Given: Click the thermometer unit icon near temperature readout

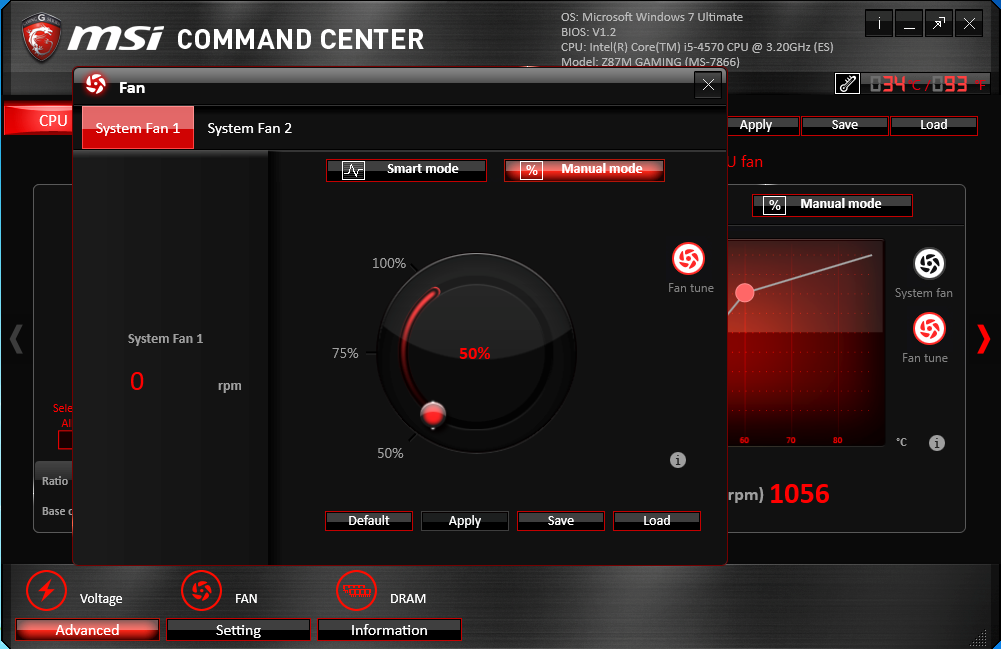Looking at the screenshot, I should (847, 84).
